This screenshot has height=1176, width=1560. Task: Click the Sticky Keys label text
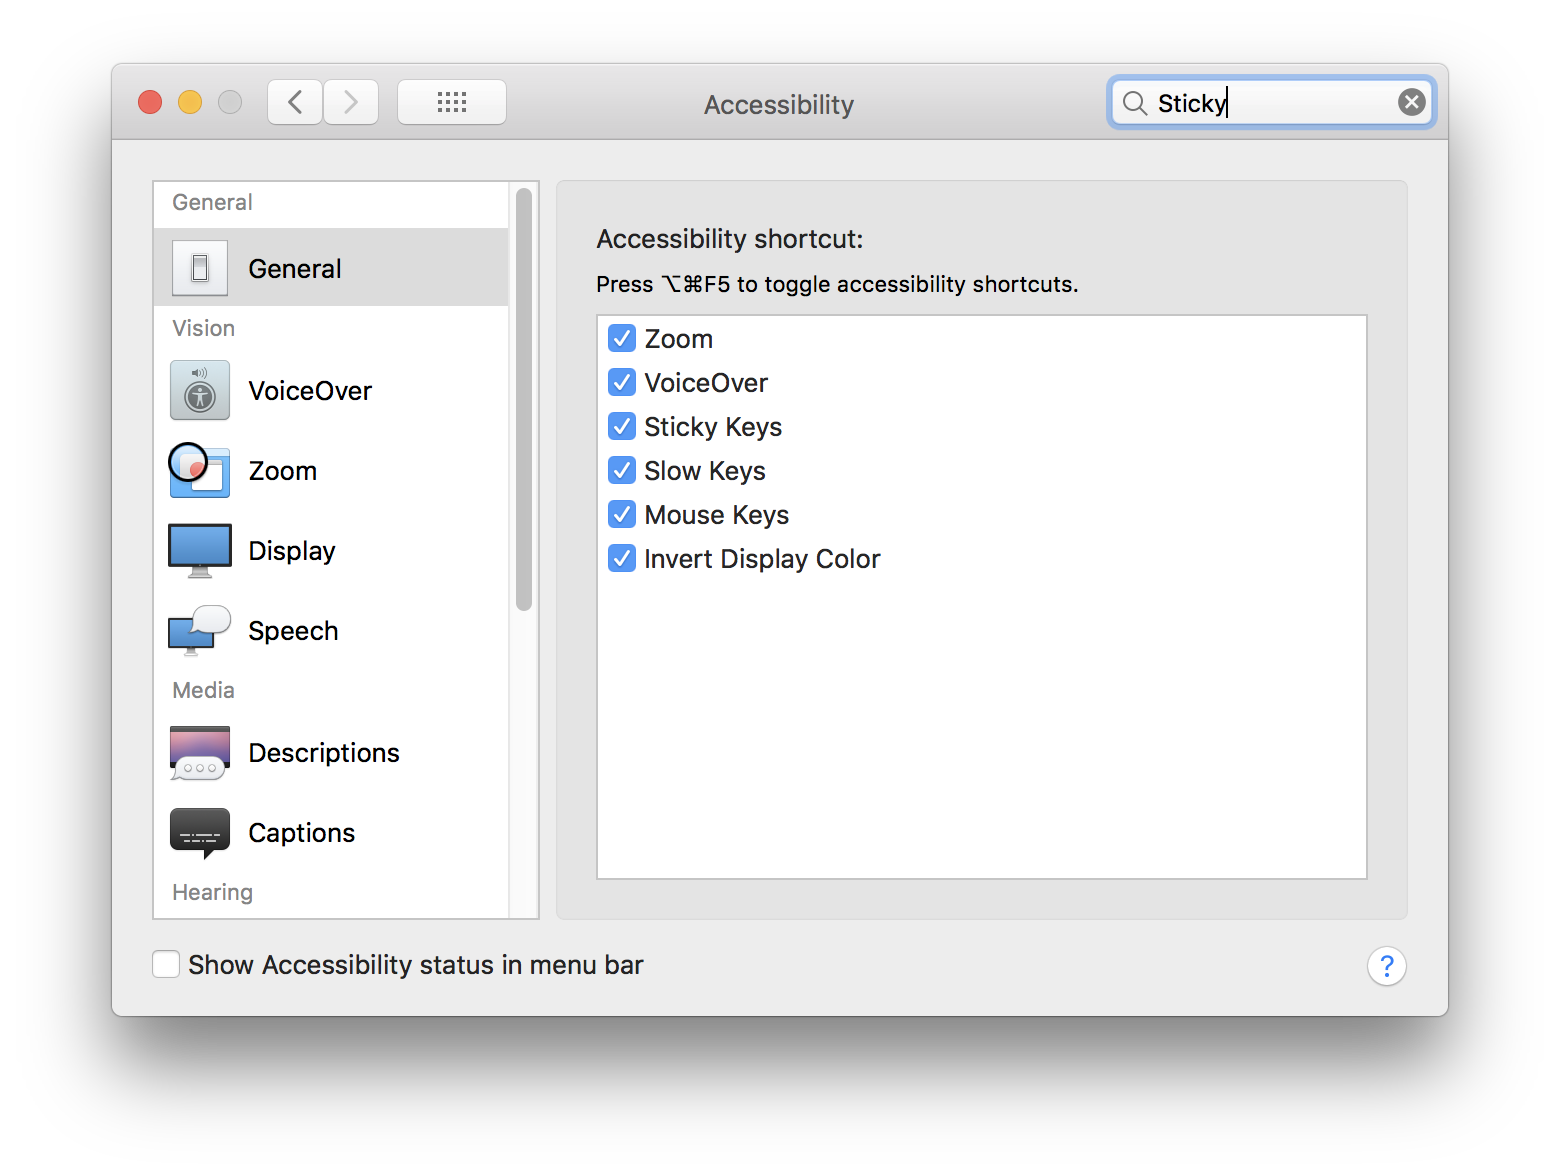pyautogui.click(x=713, y=427)
